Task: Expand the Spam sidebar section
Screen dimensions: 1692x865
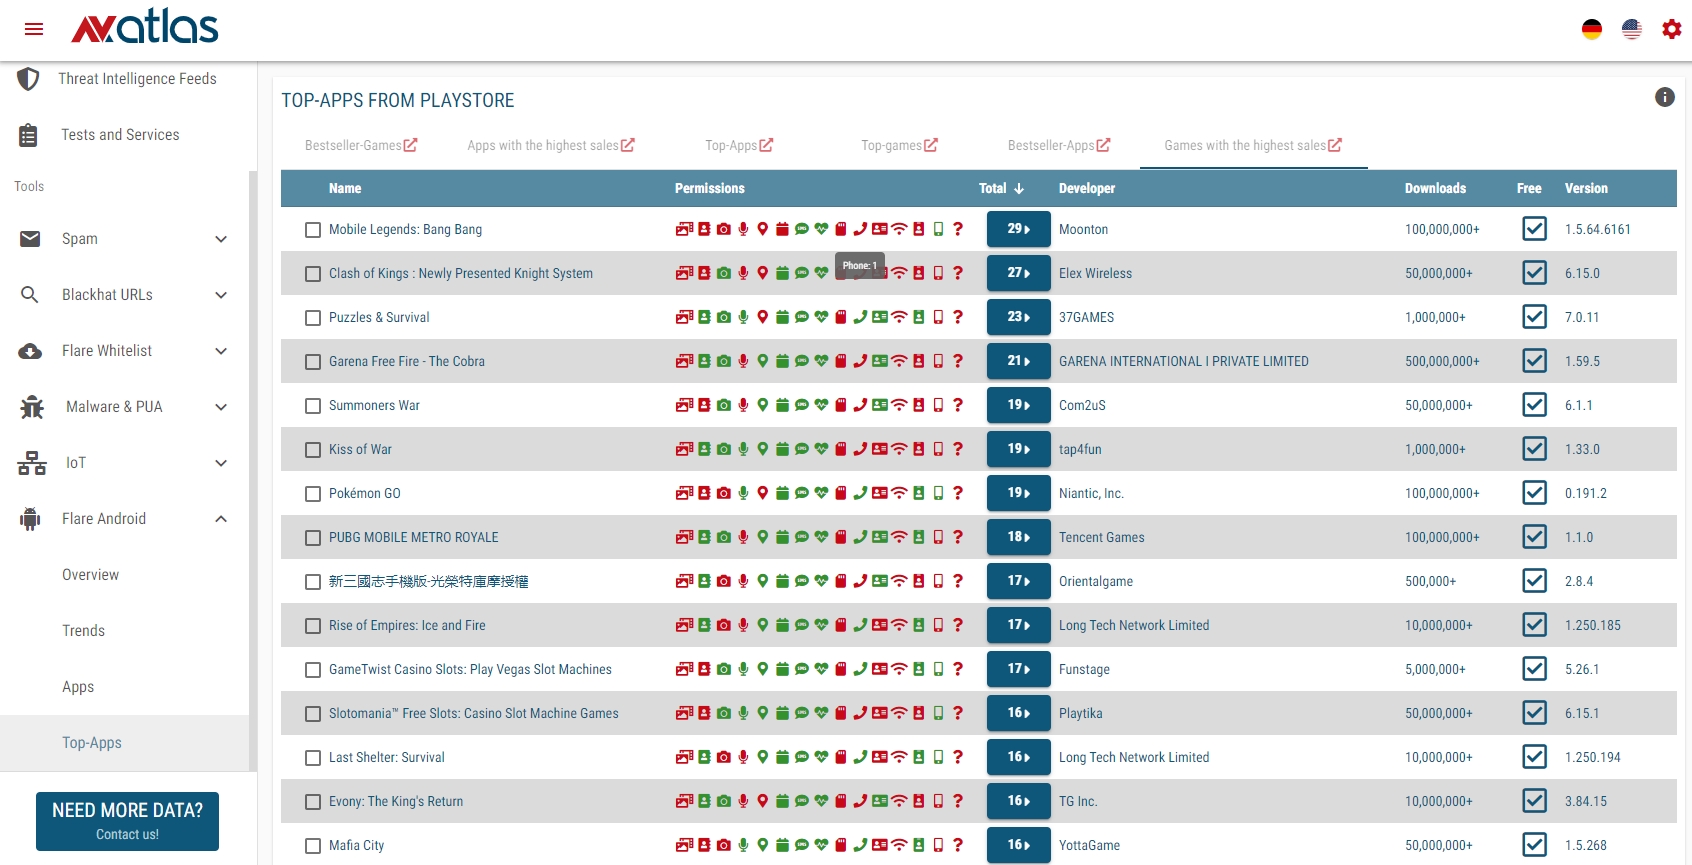Action: (x=221, y=239)
